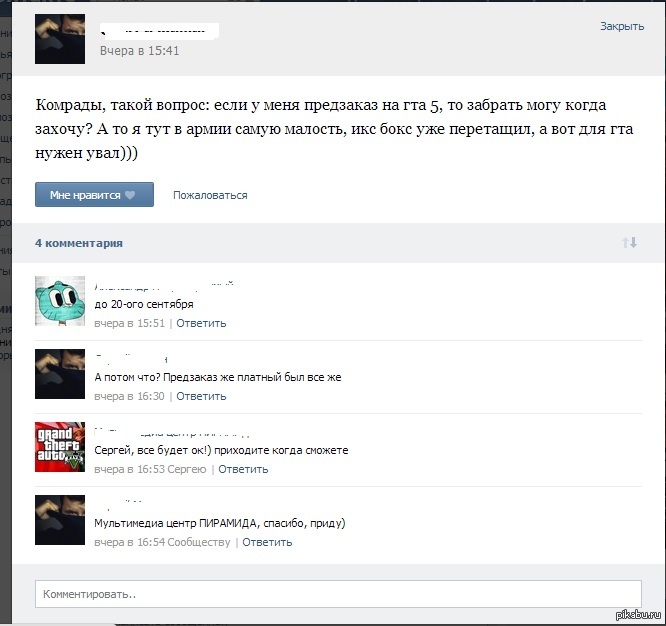Close the post via "Закрыть"
This screenshot has width=666, height=626.
pyautogui.click(x=621, y=27)
